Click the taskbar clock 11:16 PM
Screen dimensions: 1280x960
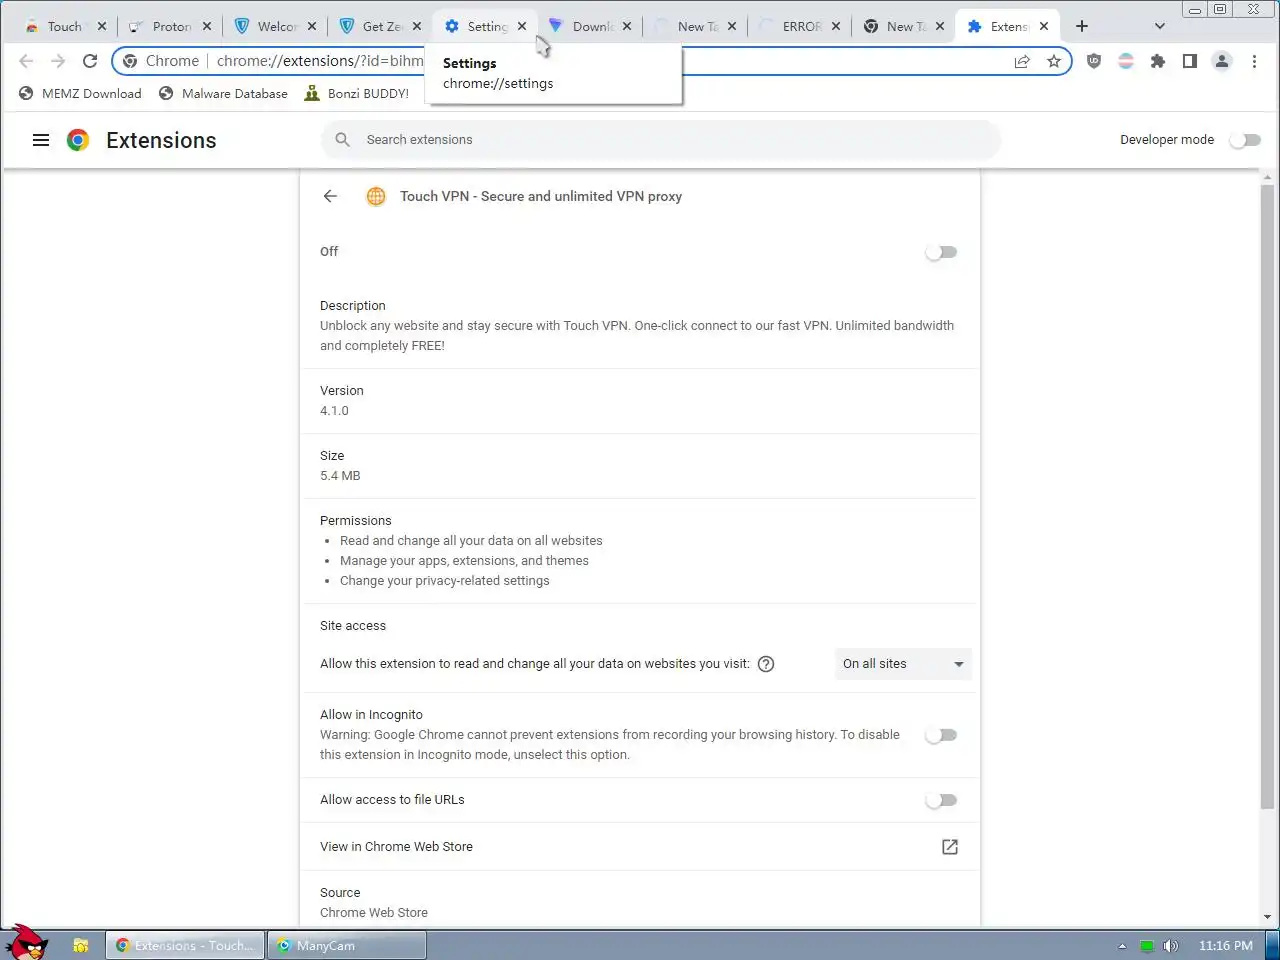[x=1225, y=946]
